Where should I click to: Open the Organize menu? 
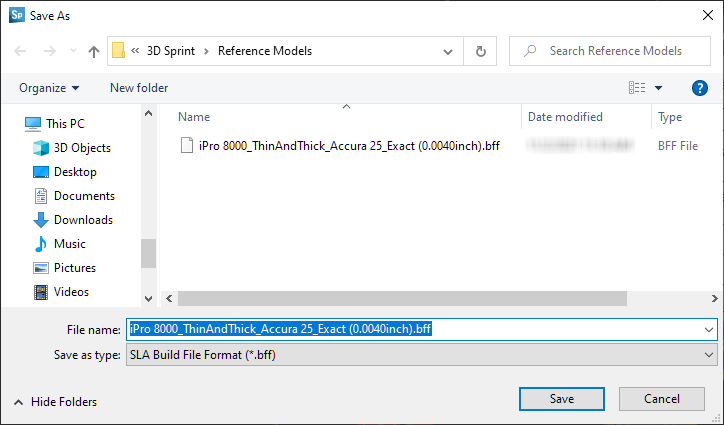49,88
